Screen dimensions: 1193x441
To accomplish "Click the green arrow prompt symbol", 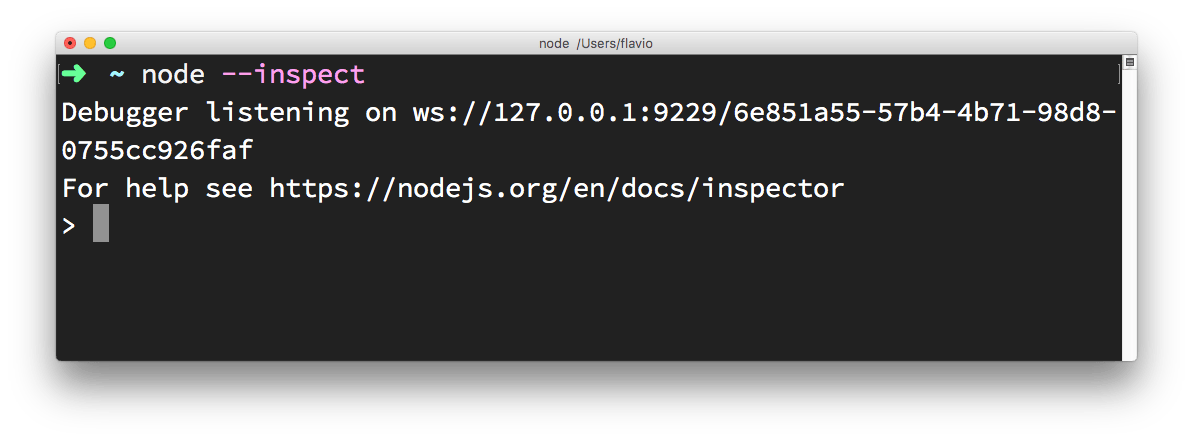I will pos(76,74).
